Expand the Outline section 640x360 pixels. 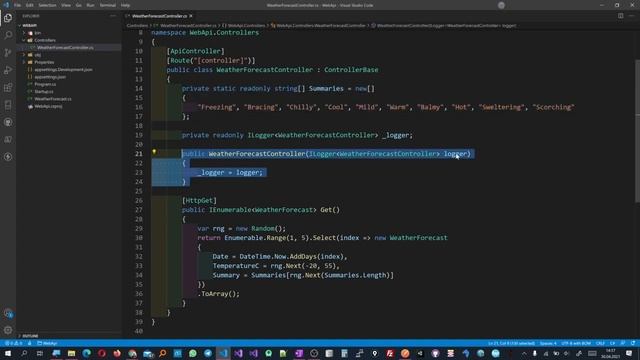(30, 336)
